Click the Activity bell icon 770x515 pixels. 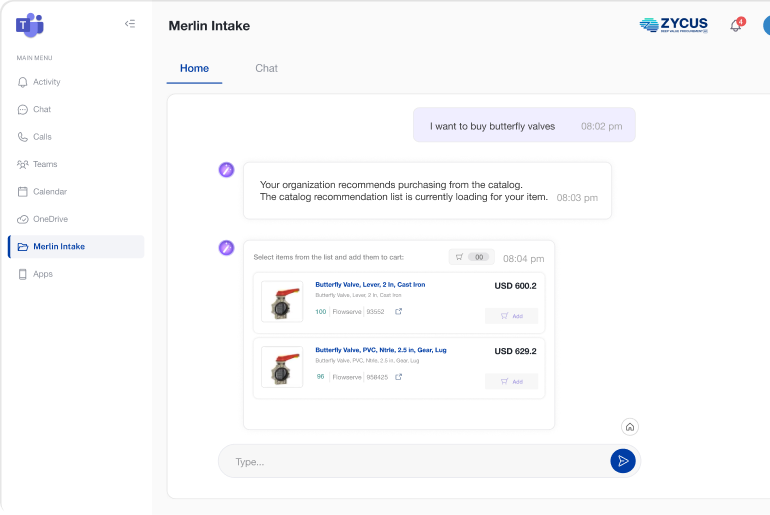pos(23,82)
